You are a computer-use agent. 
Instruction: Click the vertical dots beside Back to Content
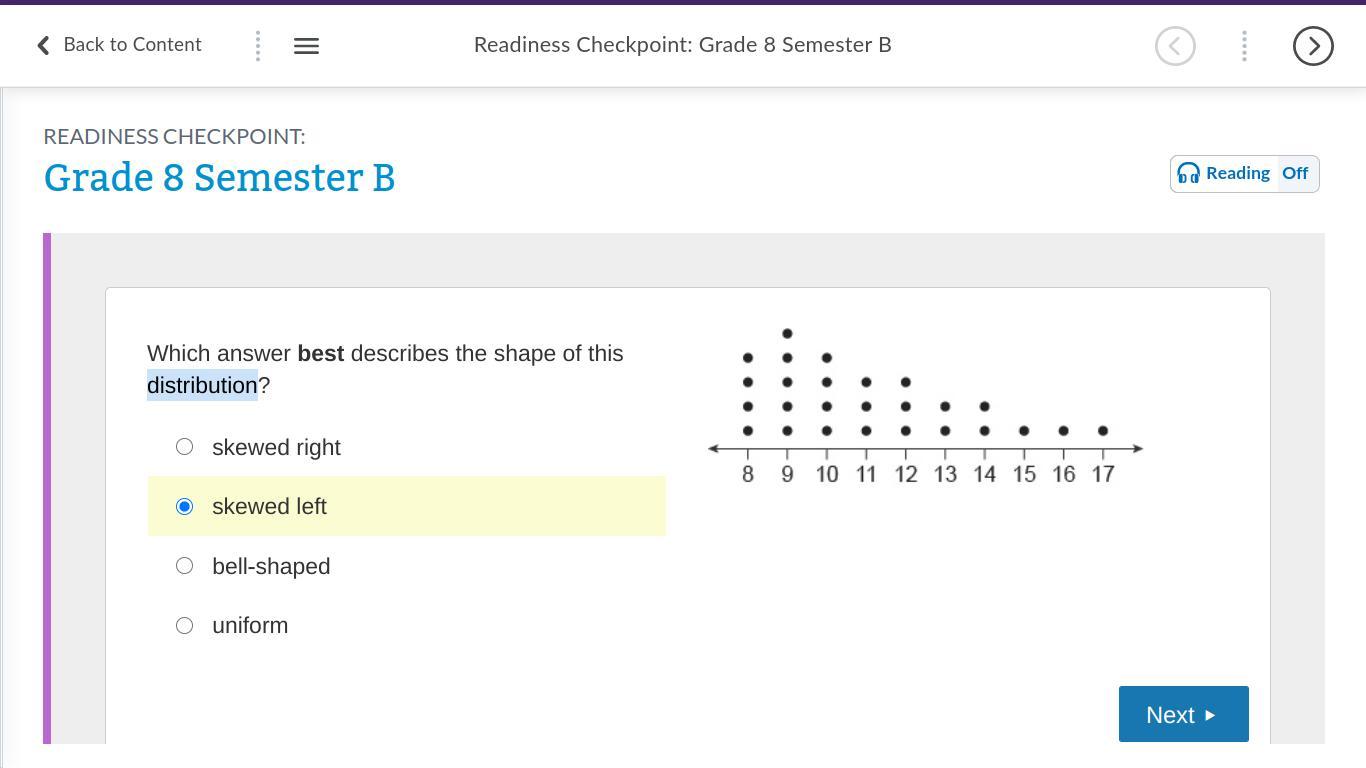click(258, 46)
